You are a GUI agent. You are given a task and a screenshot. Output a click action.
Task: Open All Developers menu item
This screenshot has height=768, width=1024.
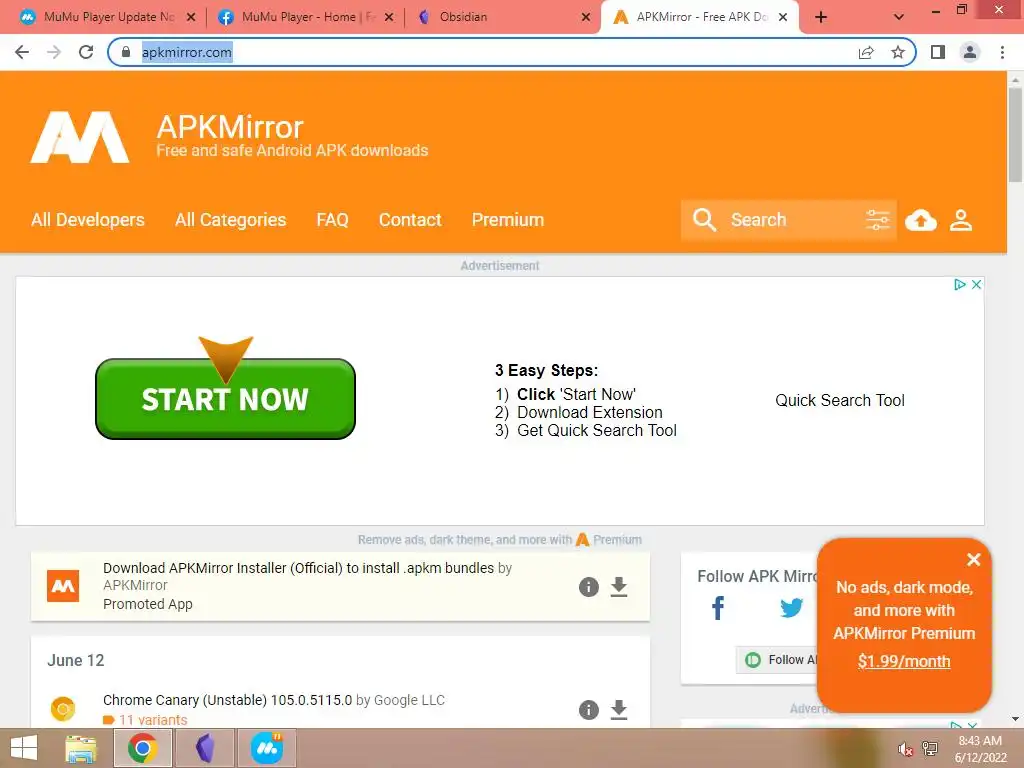[88, 220]
